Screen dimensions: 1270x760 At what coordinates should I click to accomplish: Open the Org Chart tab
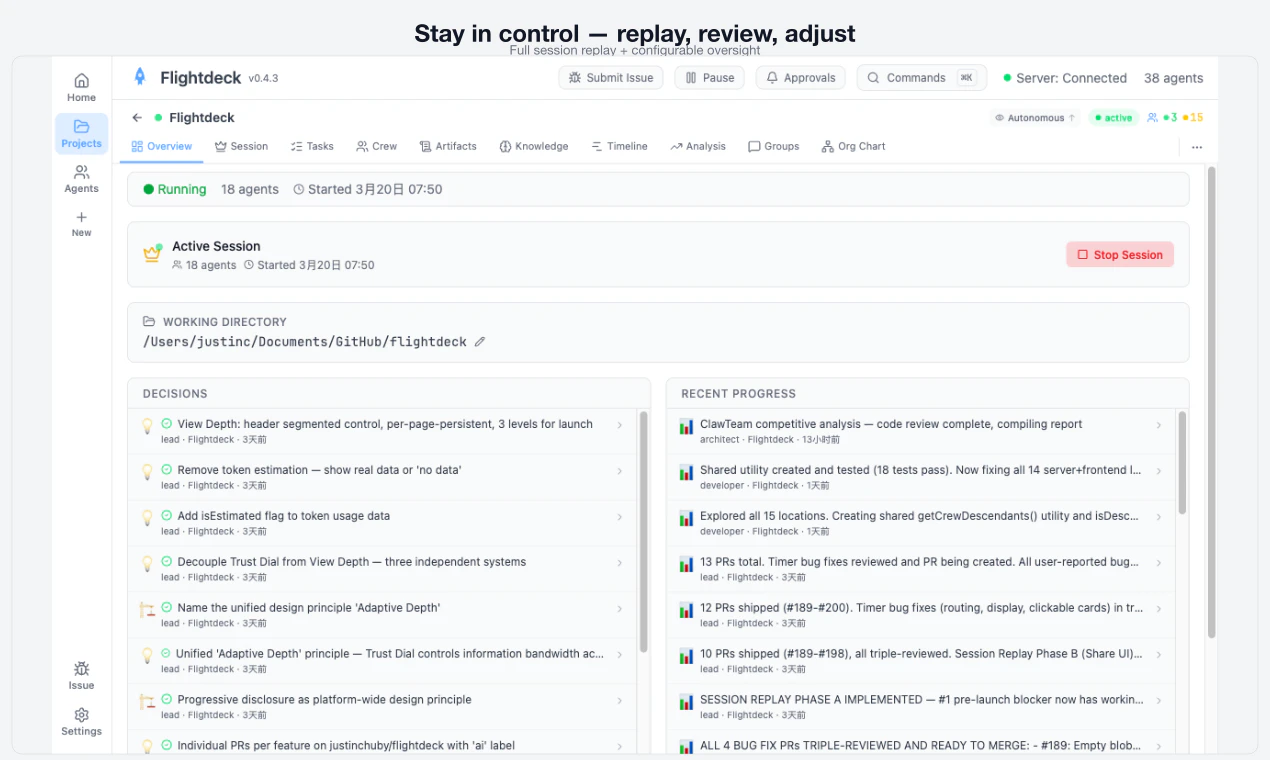854,146
